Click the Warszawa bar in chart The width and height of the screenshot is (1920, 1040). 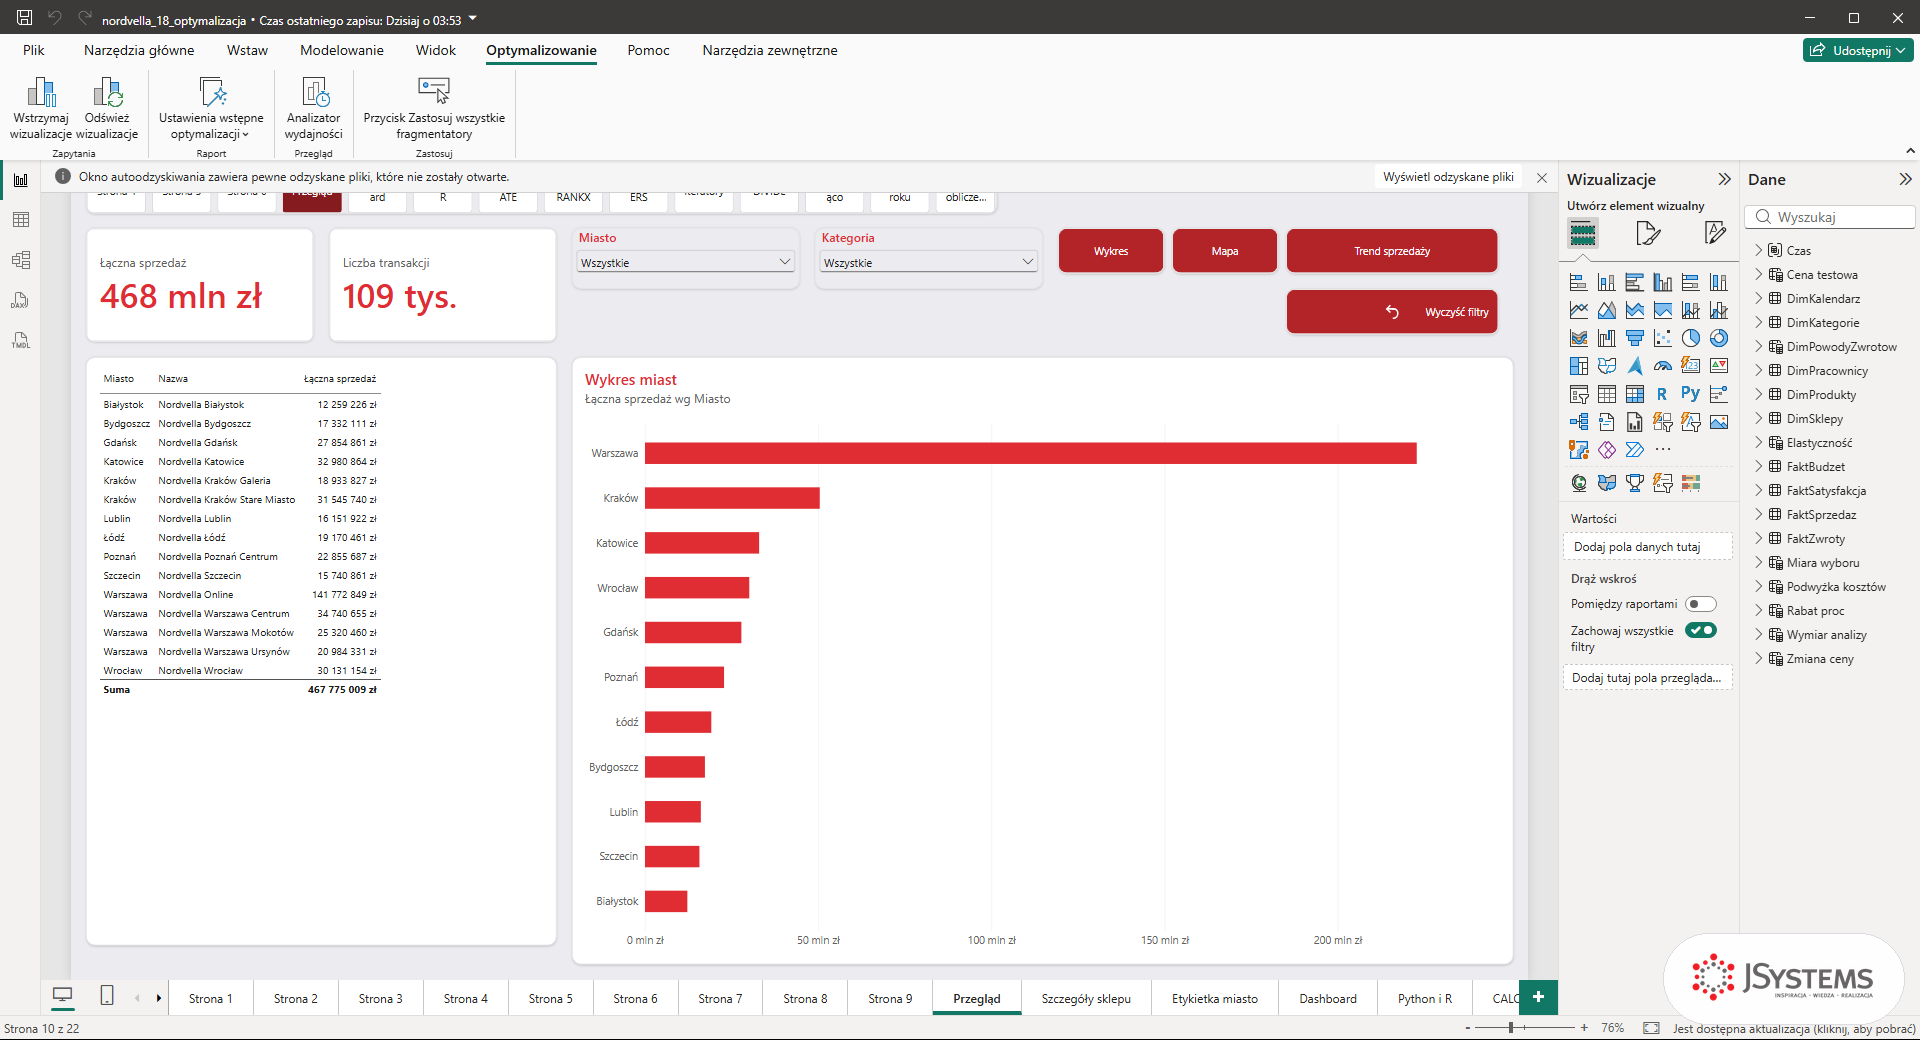coord(1030,453)
